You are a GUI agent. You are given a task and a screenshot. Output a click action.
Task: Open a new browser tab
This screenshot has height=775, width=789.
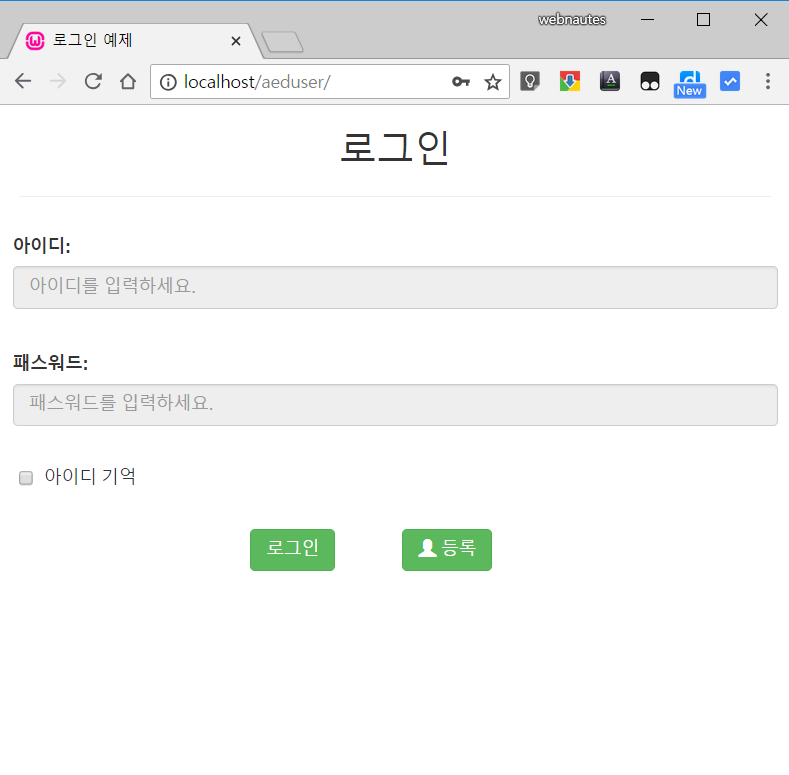283,42
